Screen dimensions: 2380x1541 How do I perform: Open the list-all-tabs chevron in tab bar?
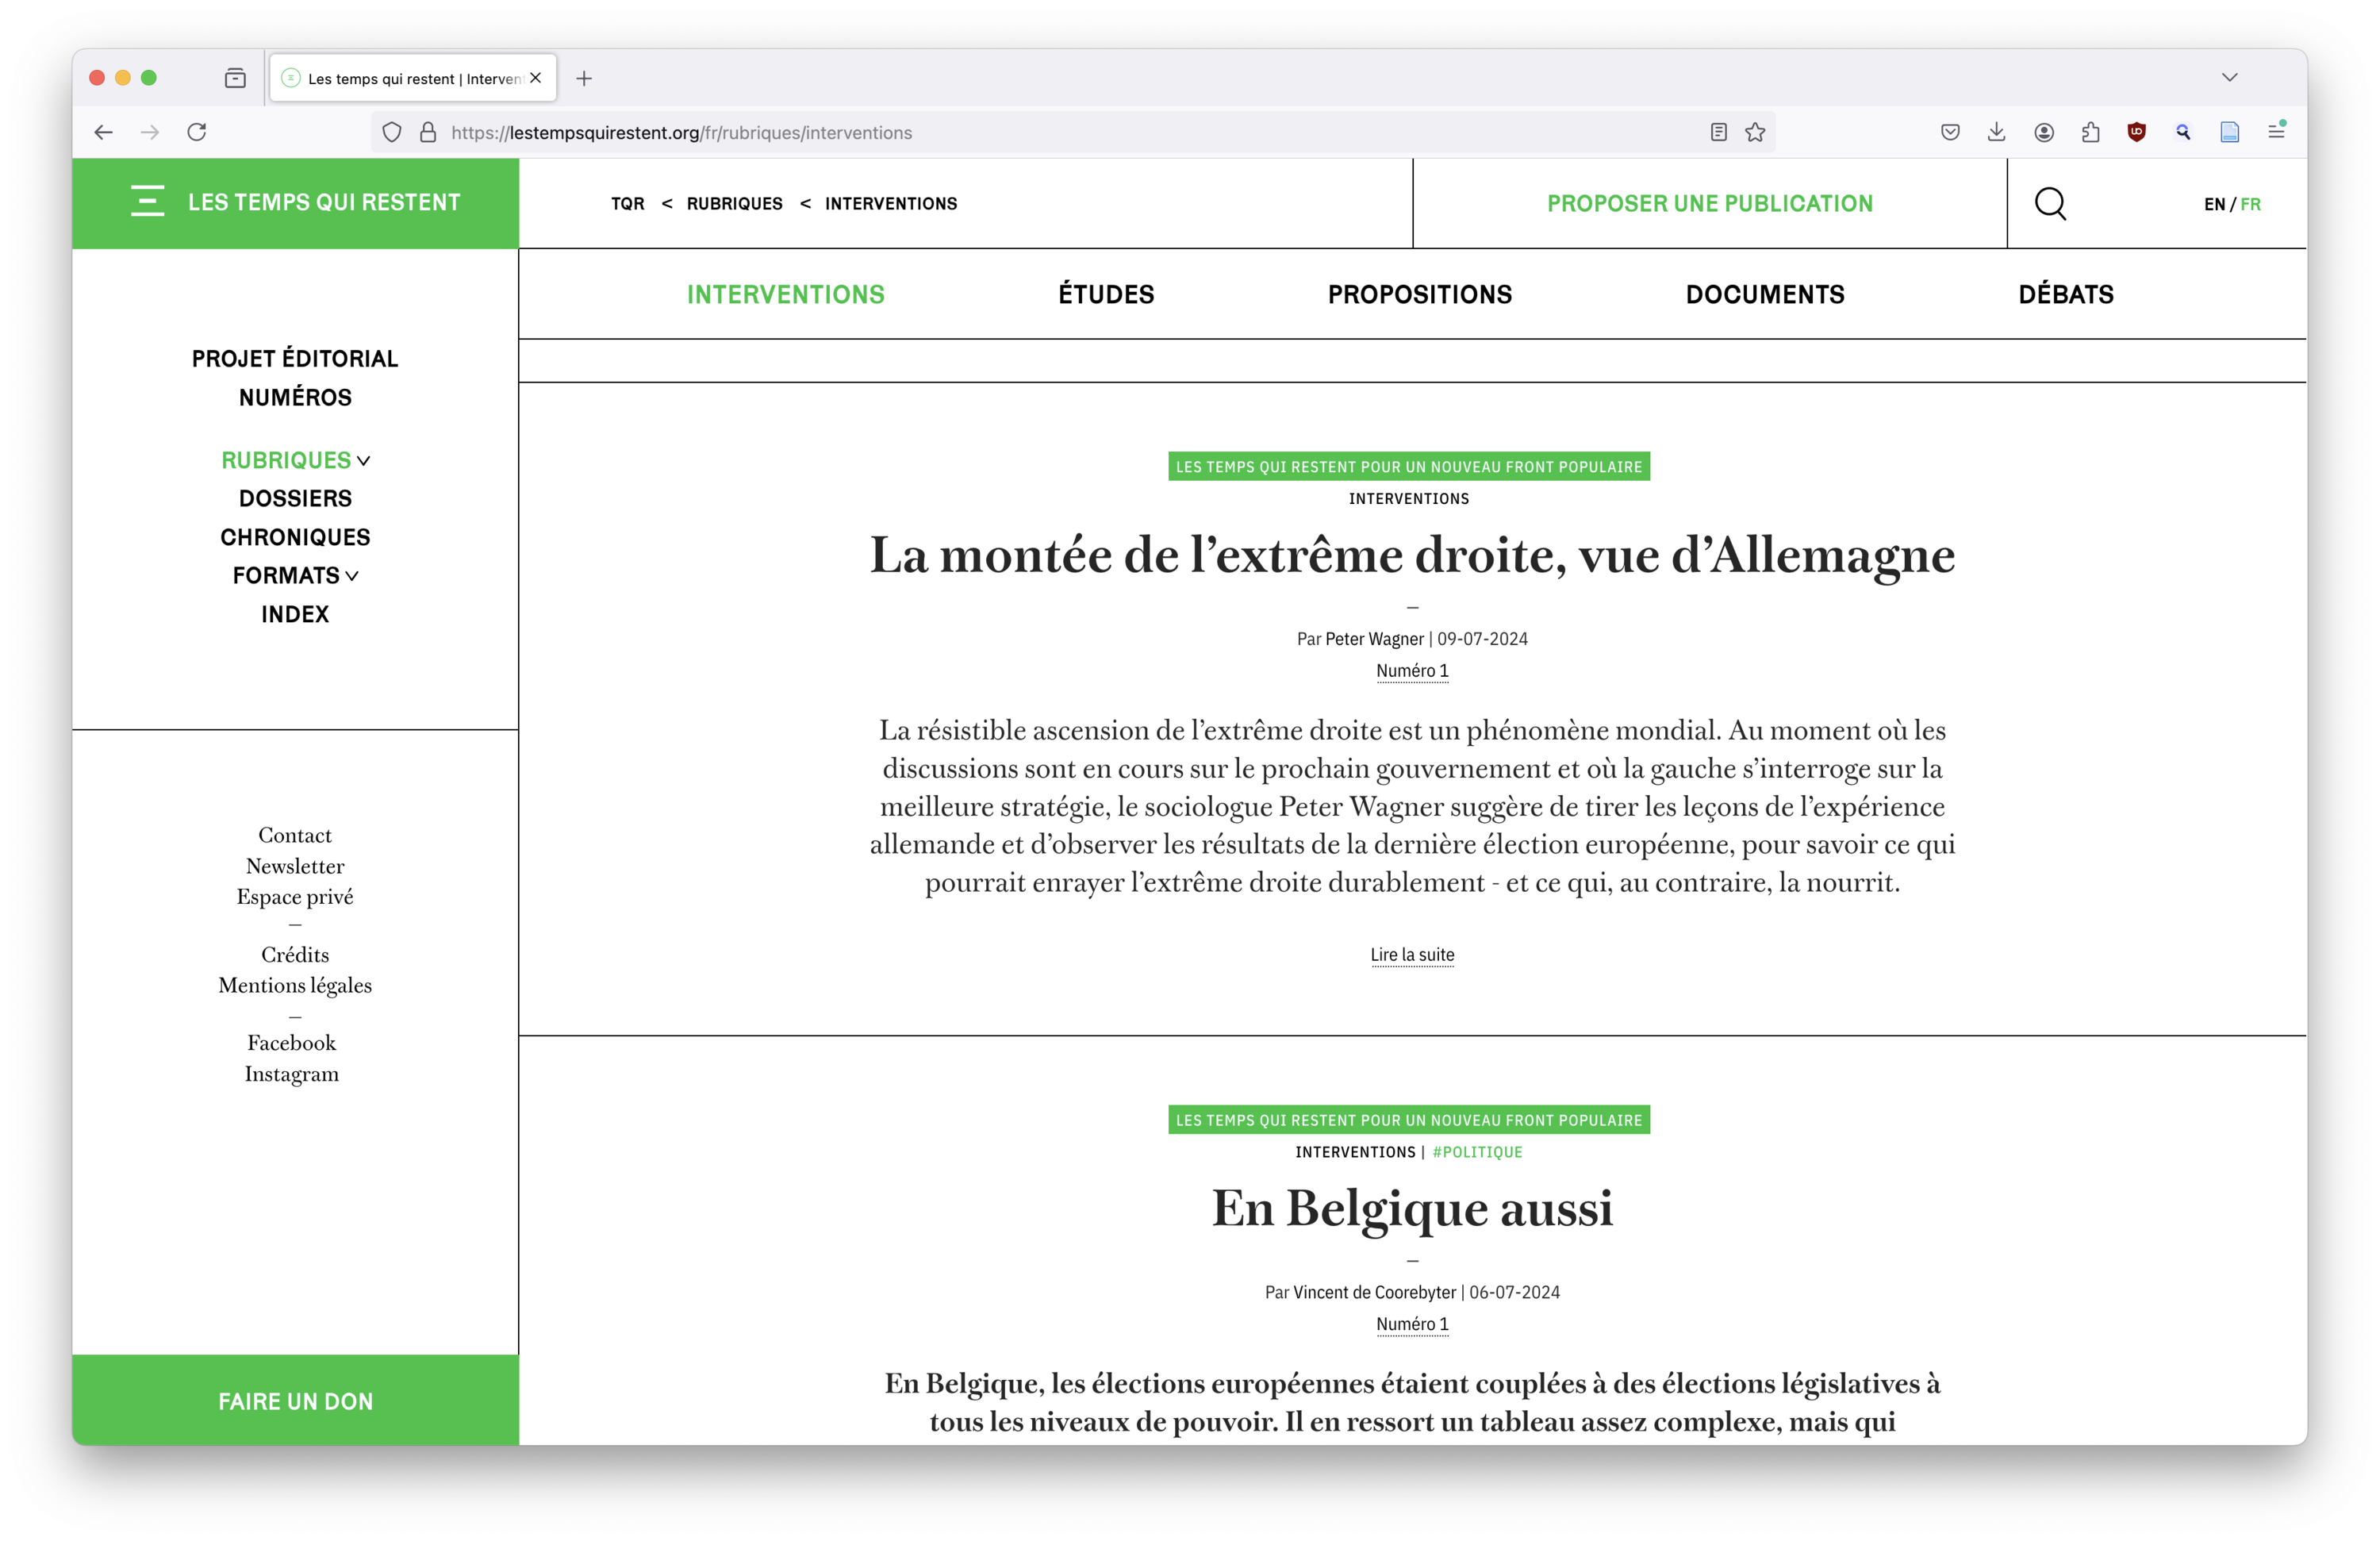click(x=2229, y=78)
